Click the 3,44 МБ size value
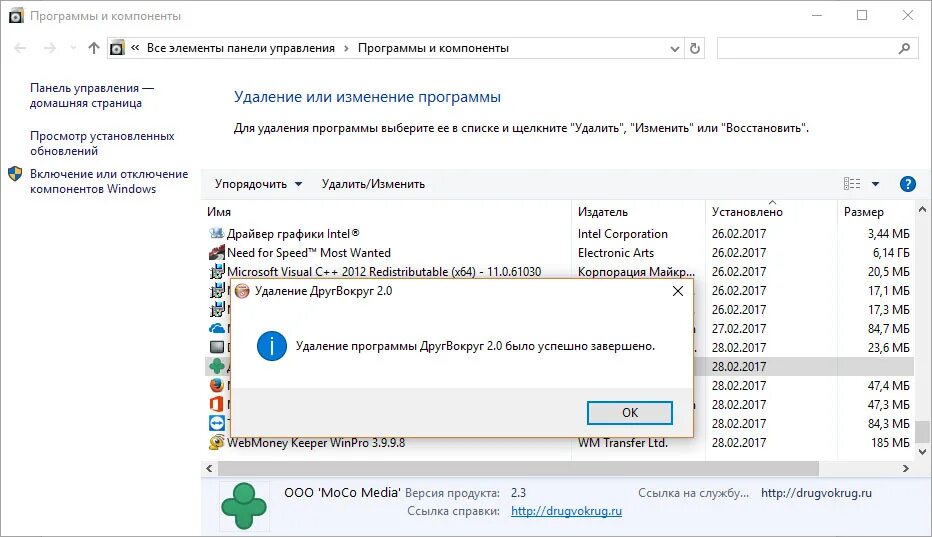The height and width of the screenshot is (537, 932). point(889,234)
